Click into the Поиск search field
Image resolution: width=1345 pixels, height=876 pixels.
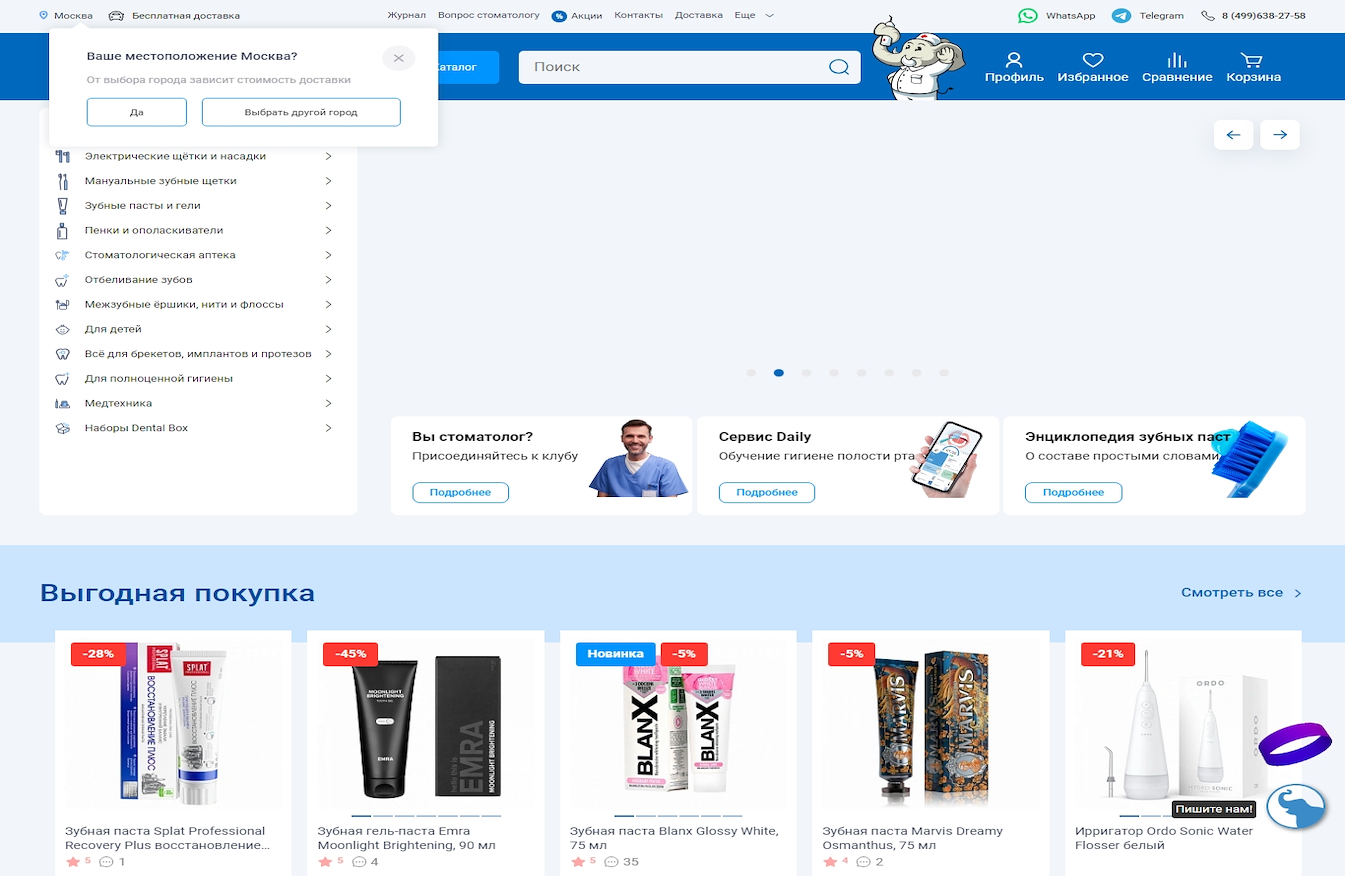[x=689, y=67]
